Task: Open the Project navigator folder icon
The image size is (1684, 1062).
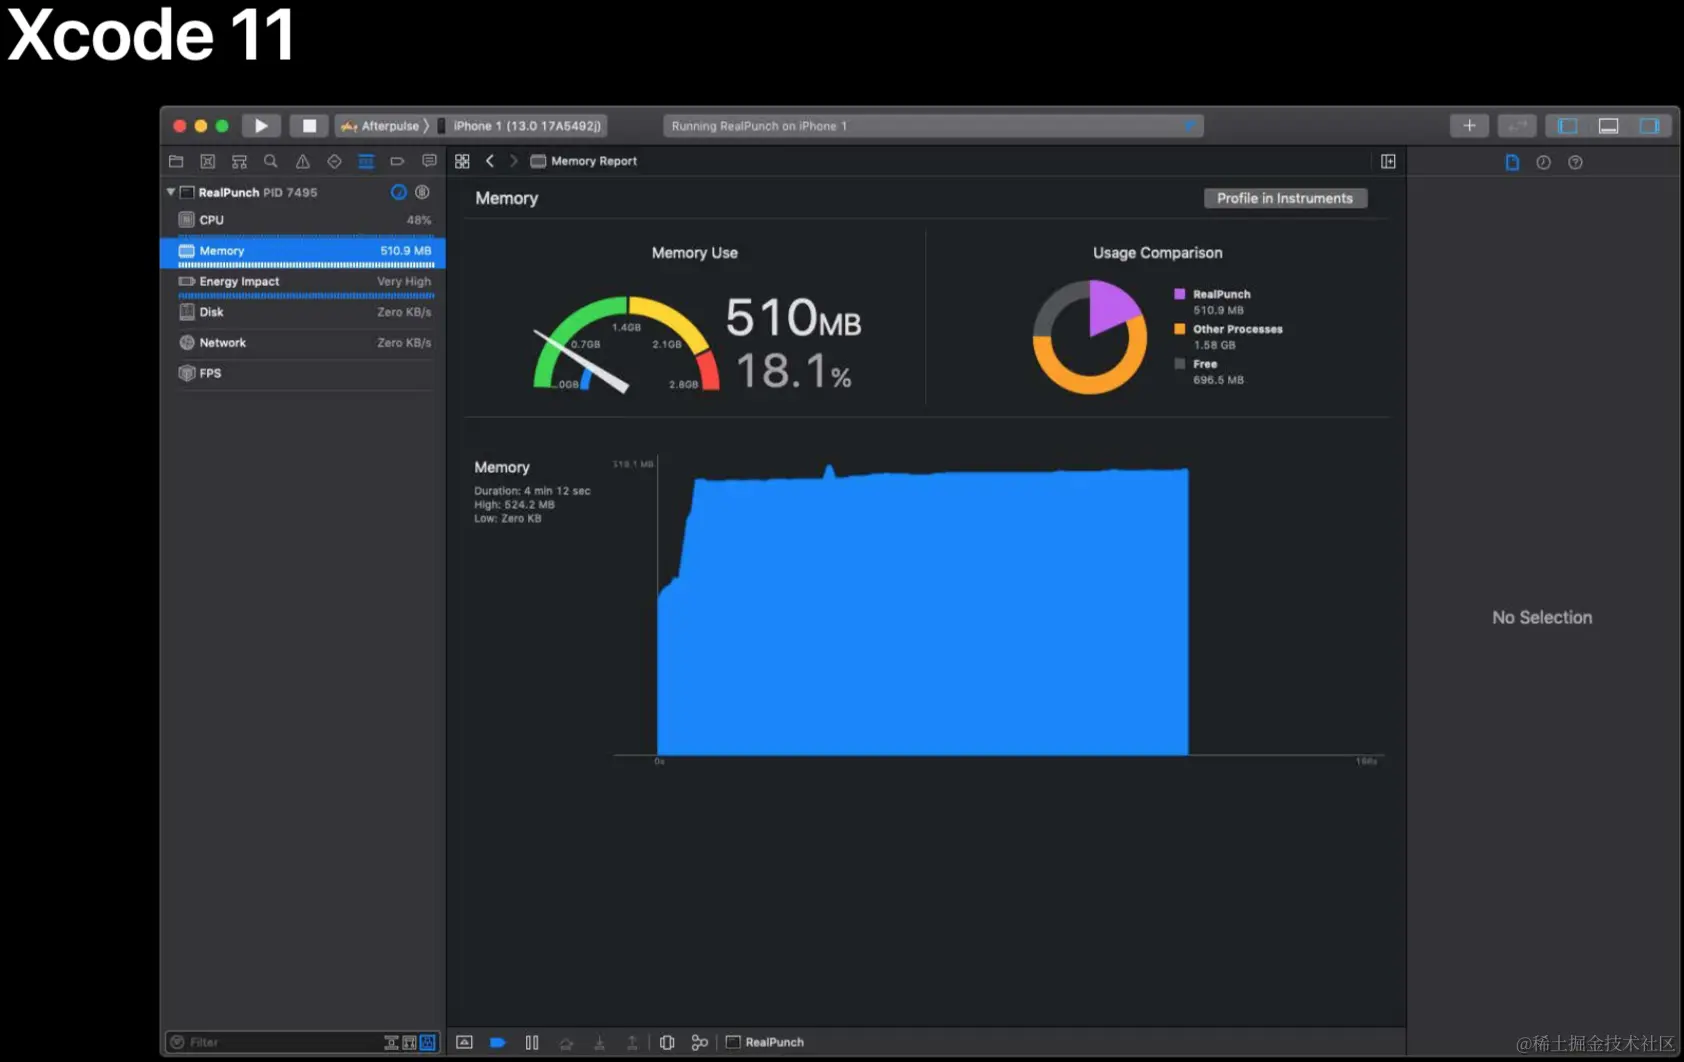Action: 176,161
